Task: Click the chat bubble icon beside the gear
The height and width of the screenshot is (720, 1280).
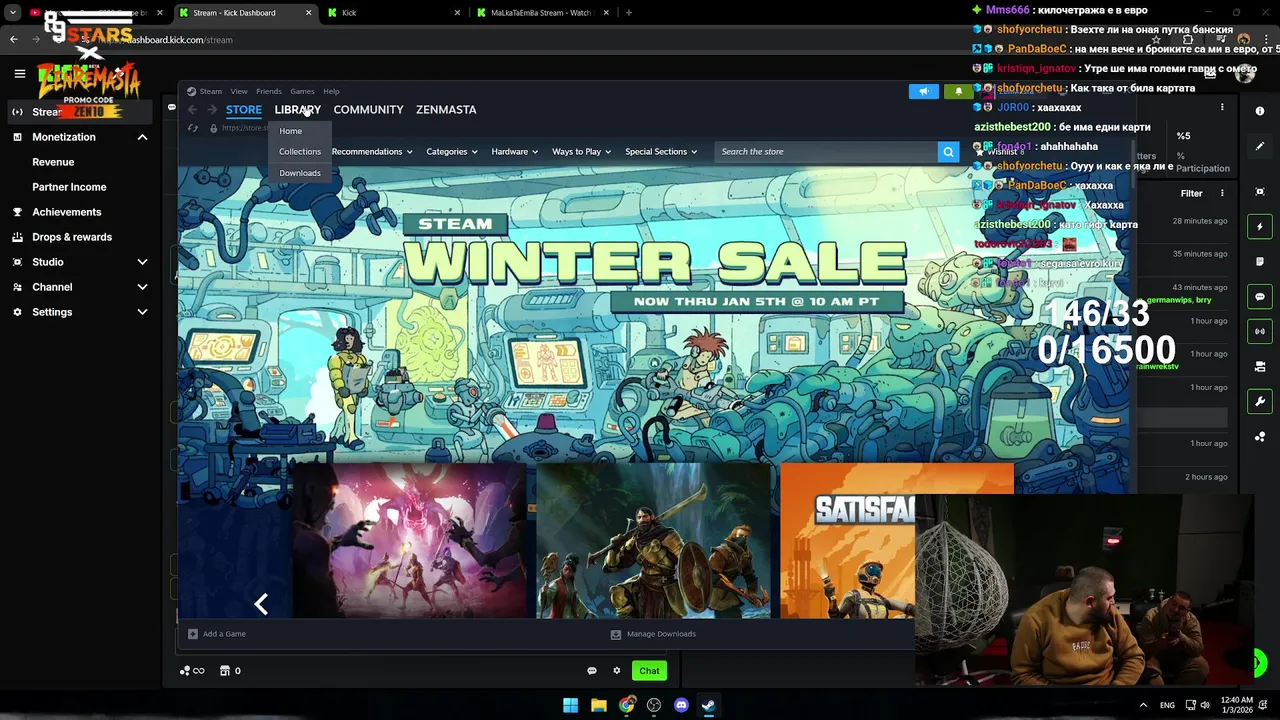Action: [592, 671]
